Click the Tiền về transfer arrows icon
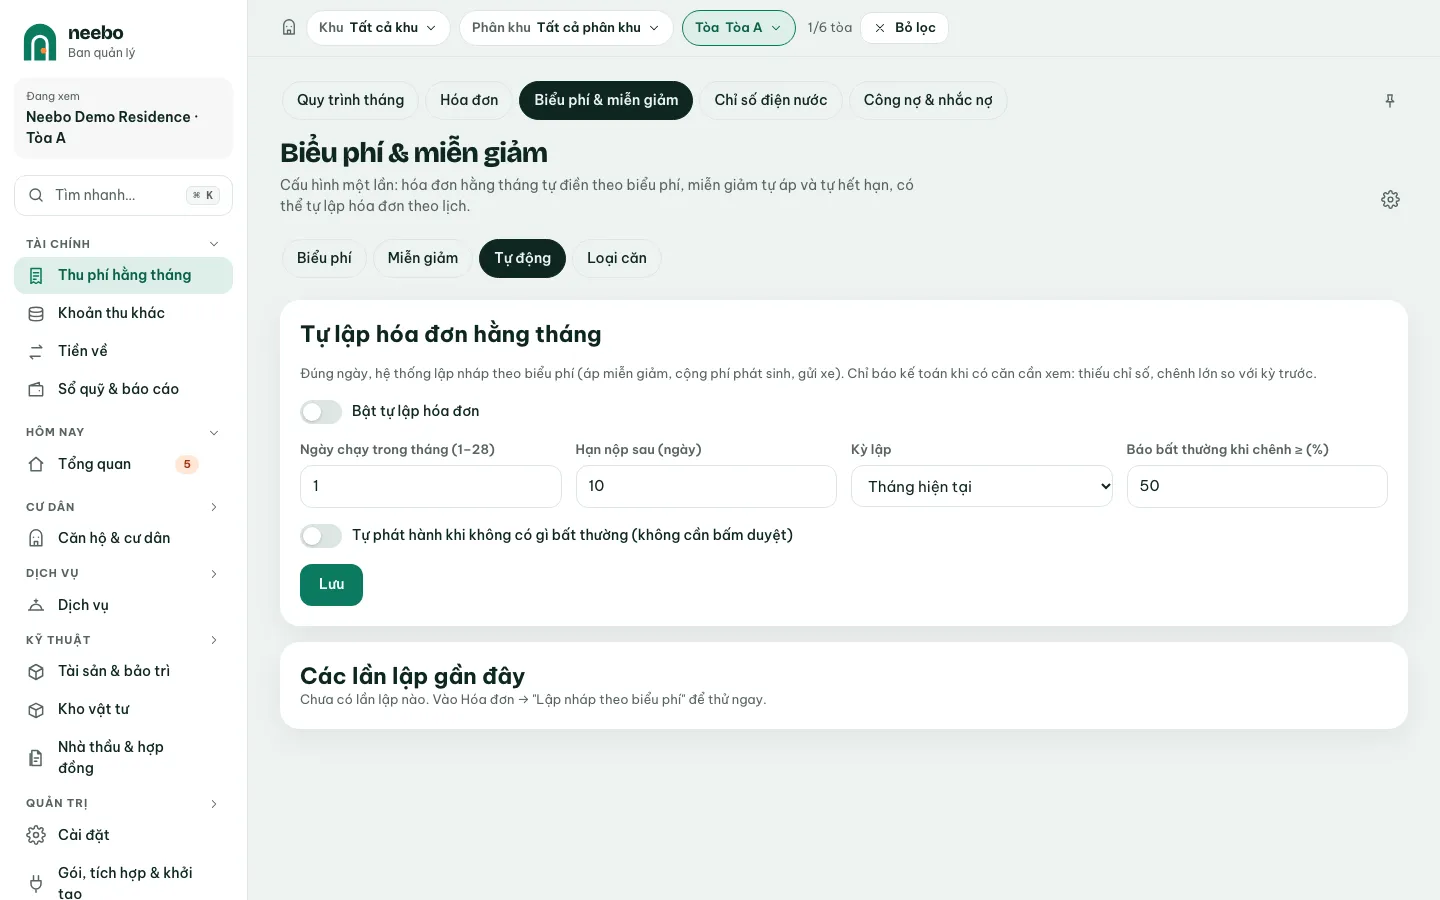The image size is (1440, 900). click(36, 352)
